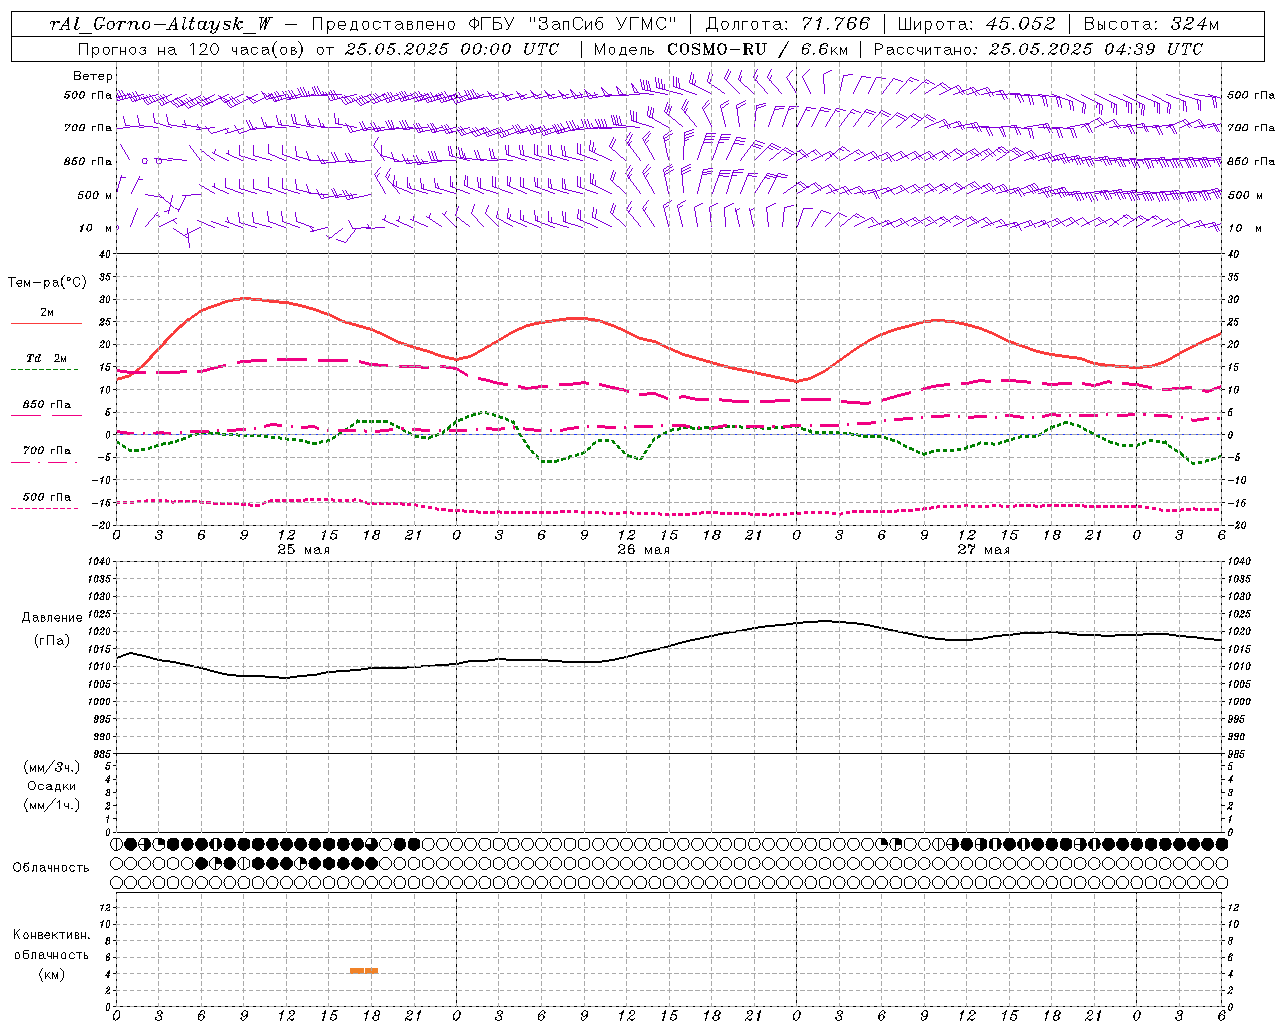Click the solid red line sample under 2м

(x=46, y=324)
